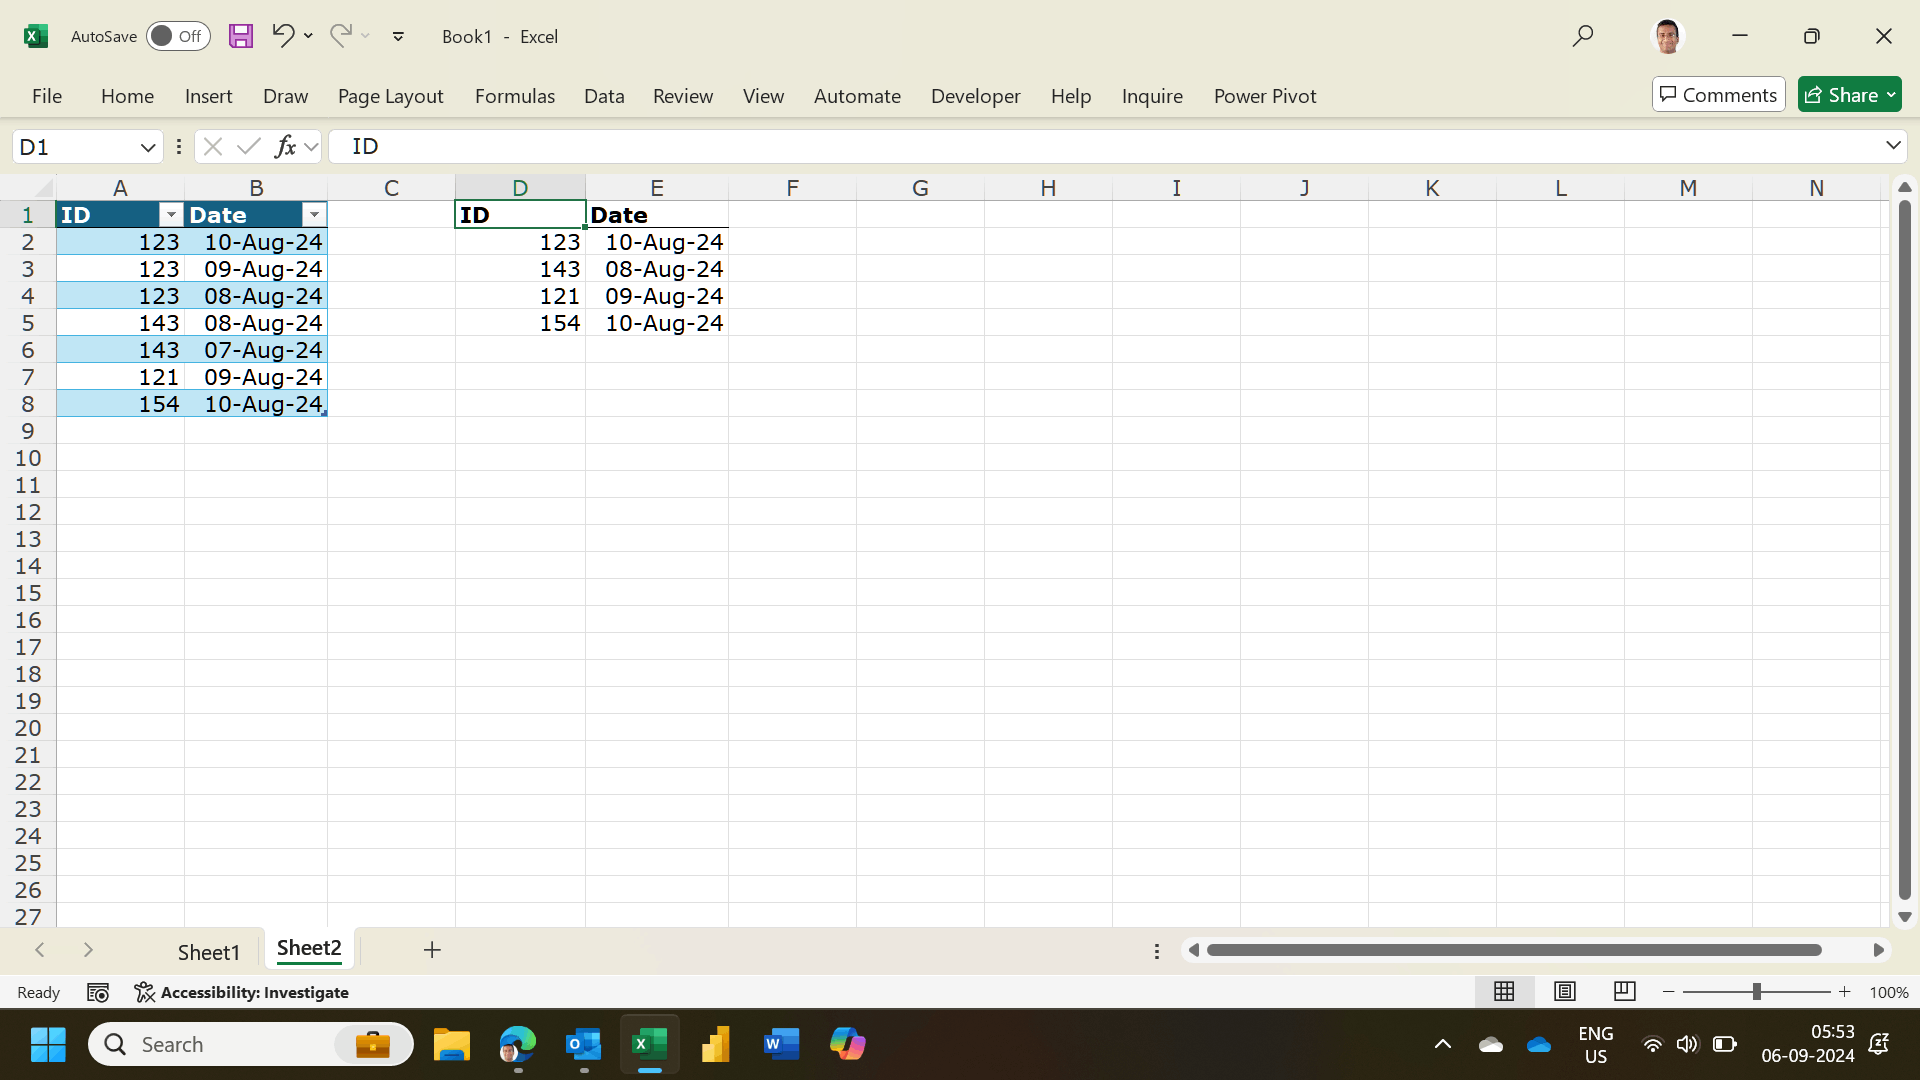Click the zoom slider handle

point(1756,992)
